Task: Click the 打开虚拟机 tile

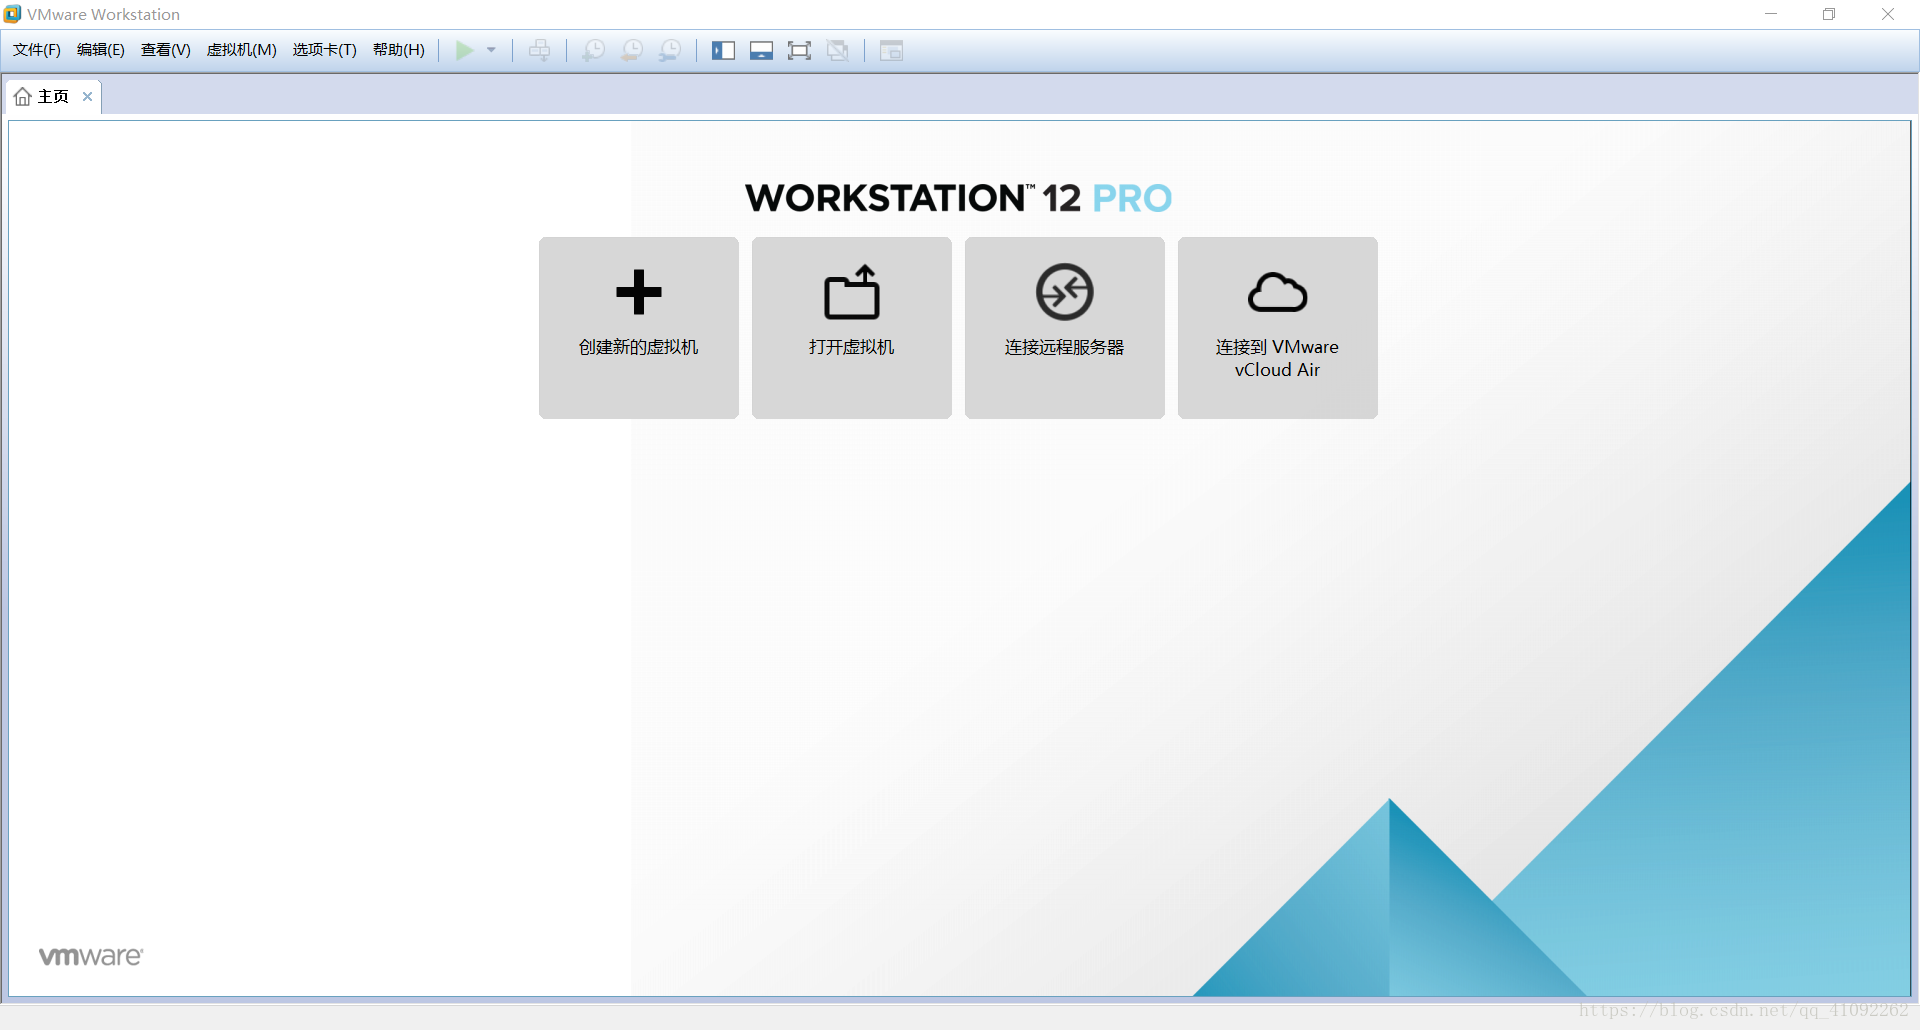Action: click(x=852, y=328)
